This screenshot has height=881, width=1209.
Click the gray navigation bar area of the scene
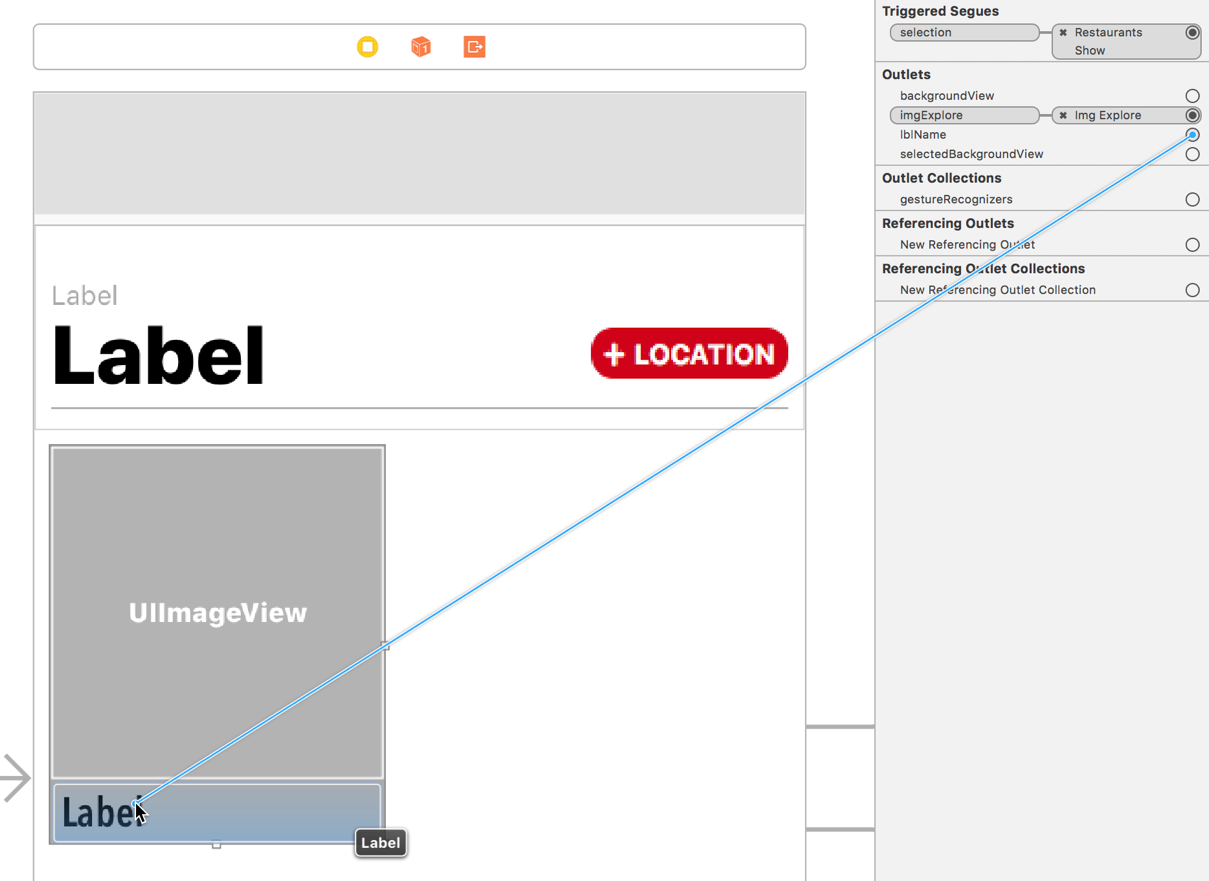(419, 153)
